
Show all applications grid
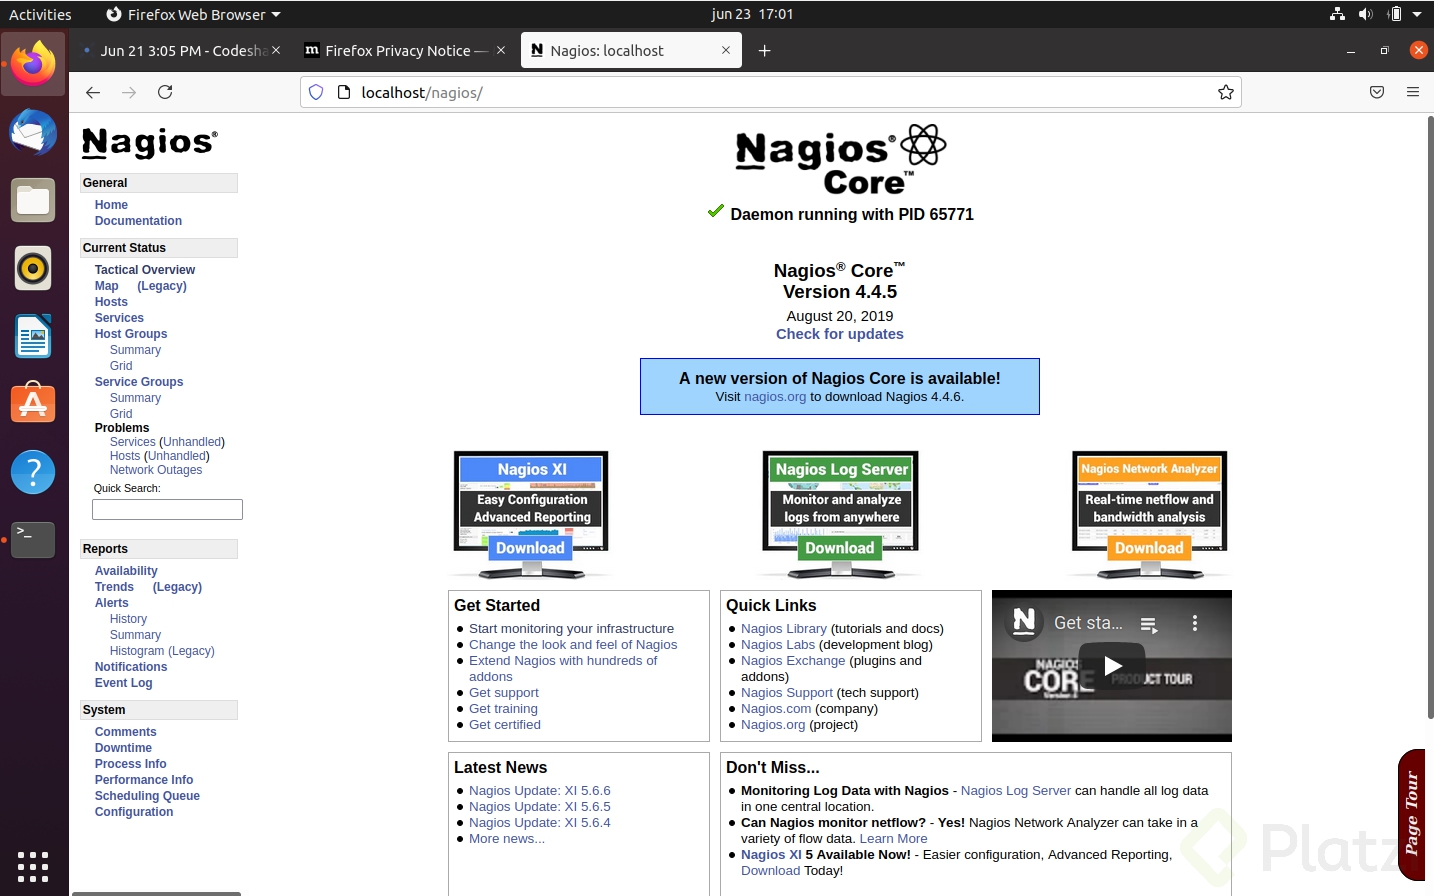tap(33, 866)
